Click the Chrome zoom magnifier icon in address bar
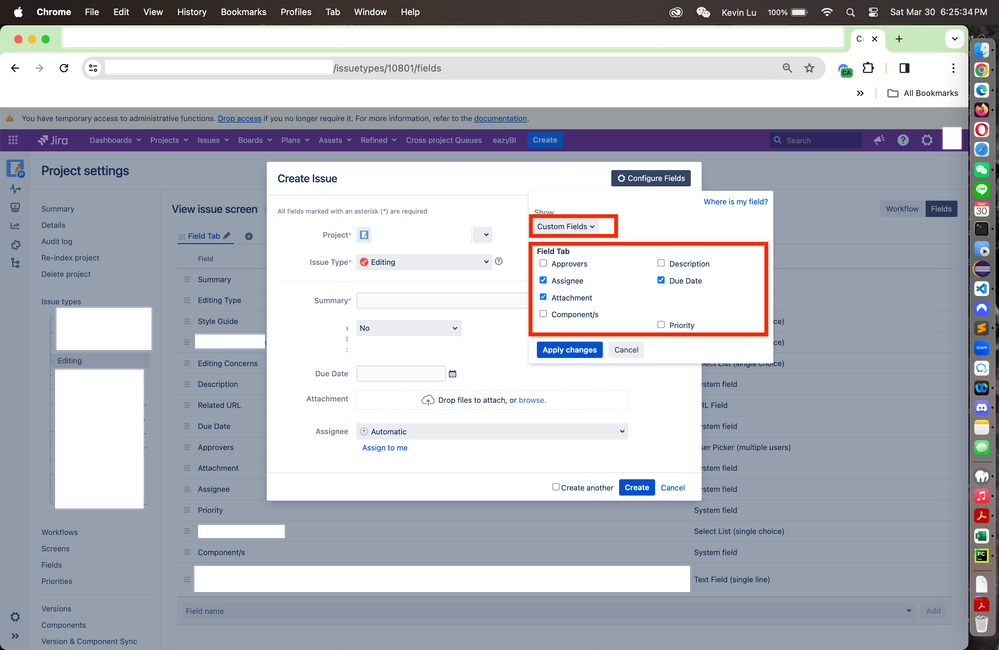 point(787,68)
